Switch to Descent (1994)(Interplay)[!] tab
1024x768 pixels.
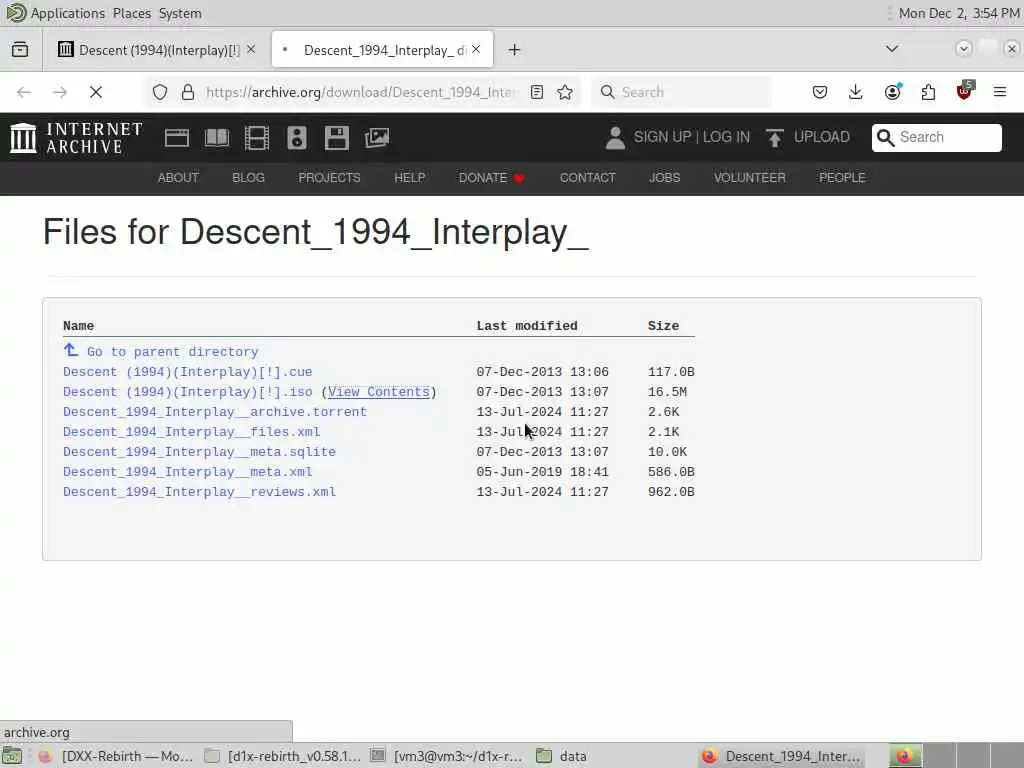[x=157, y=50]
